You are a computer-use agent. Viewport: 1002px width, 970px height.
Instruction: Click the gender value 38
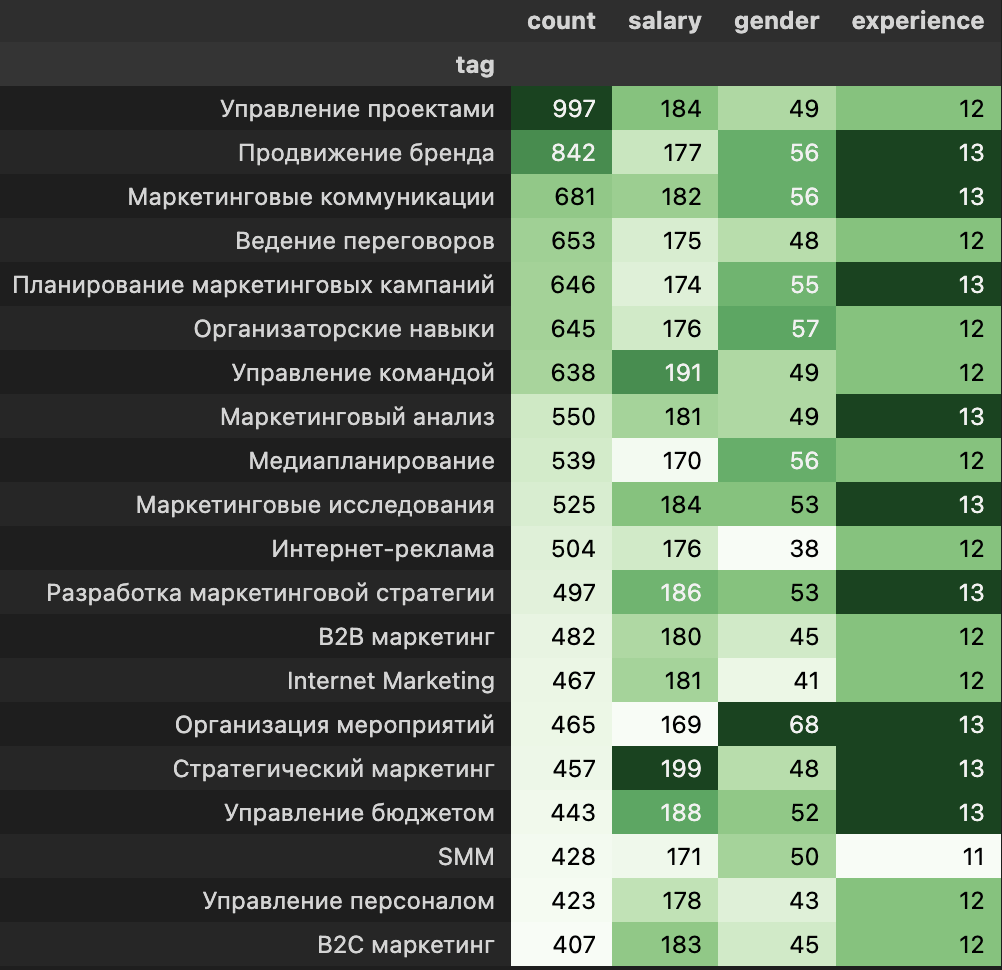pos(804,549)
